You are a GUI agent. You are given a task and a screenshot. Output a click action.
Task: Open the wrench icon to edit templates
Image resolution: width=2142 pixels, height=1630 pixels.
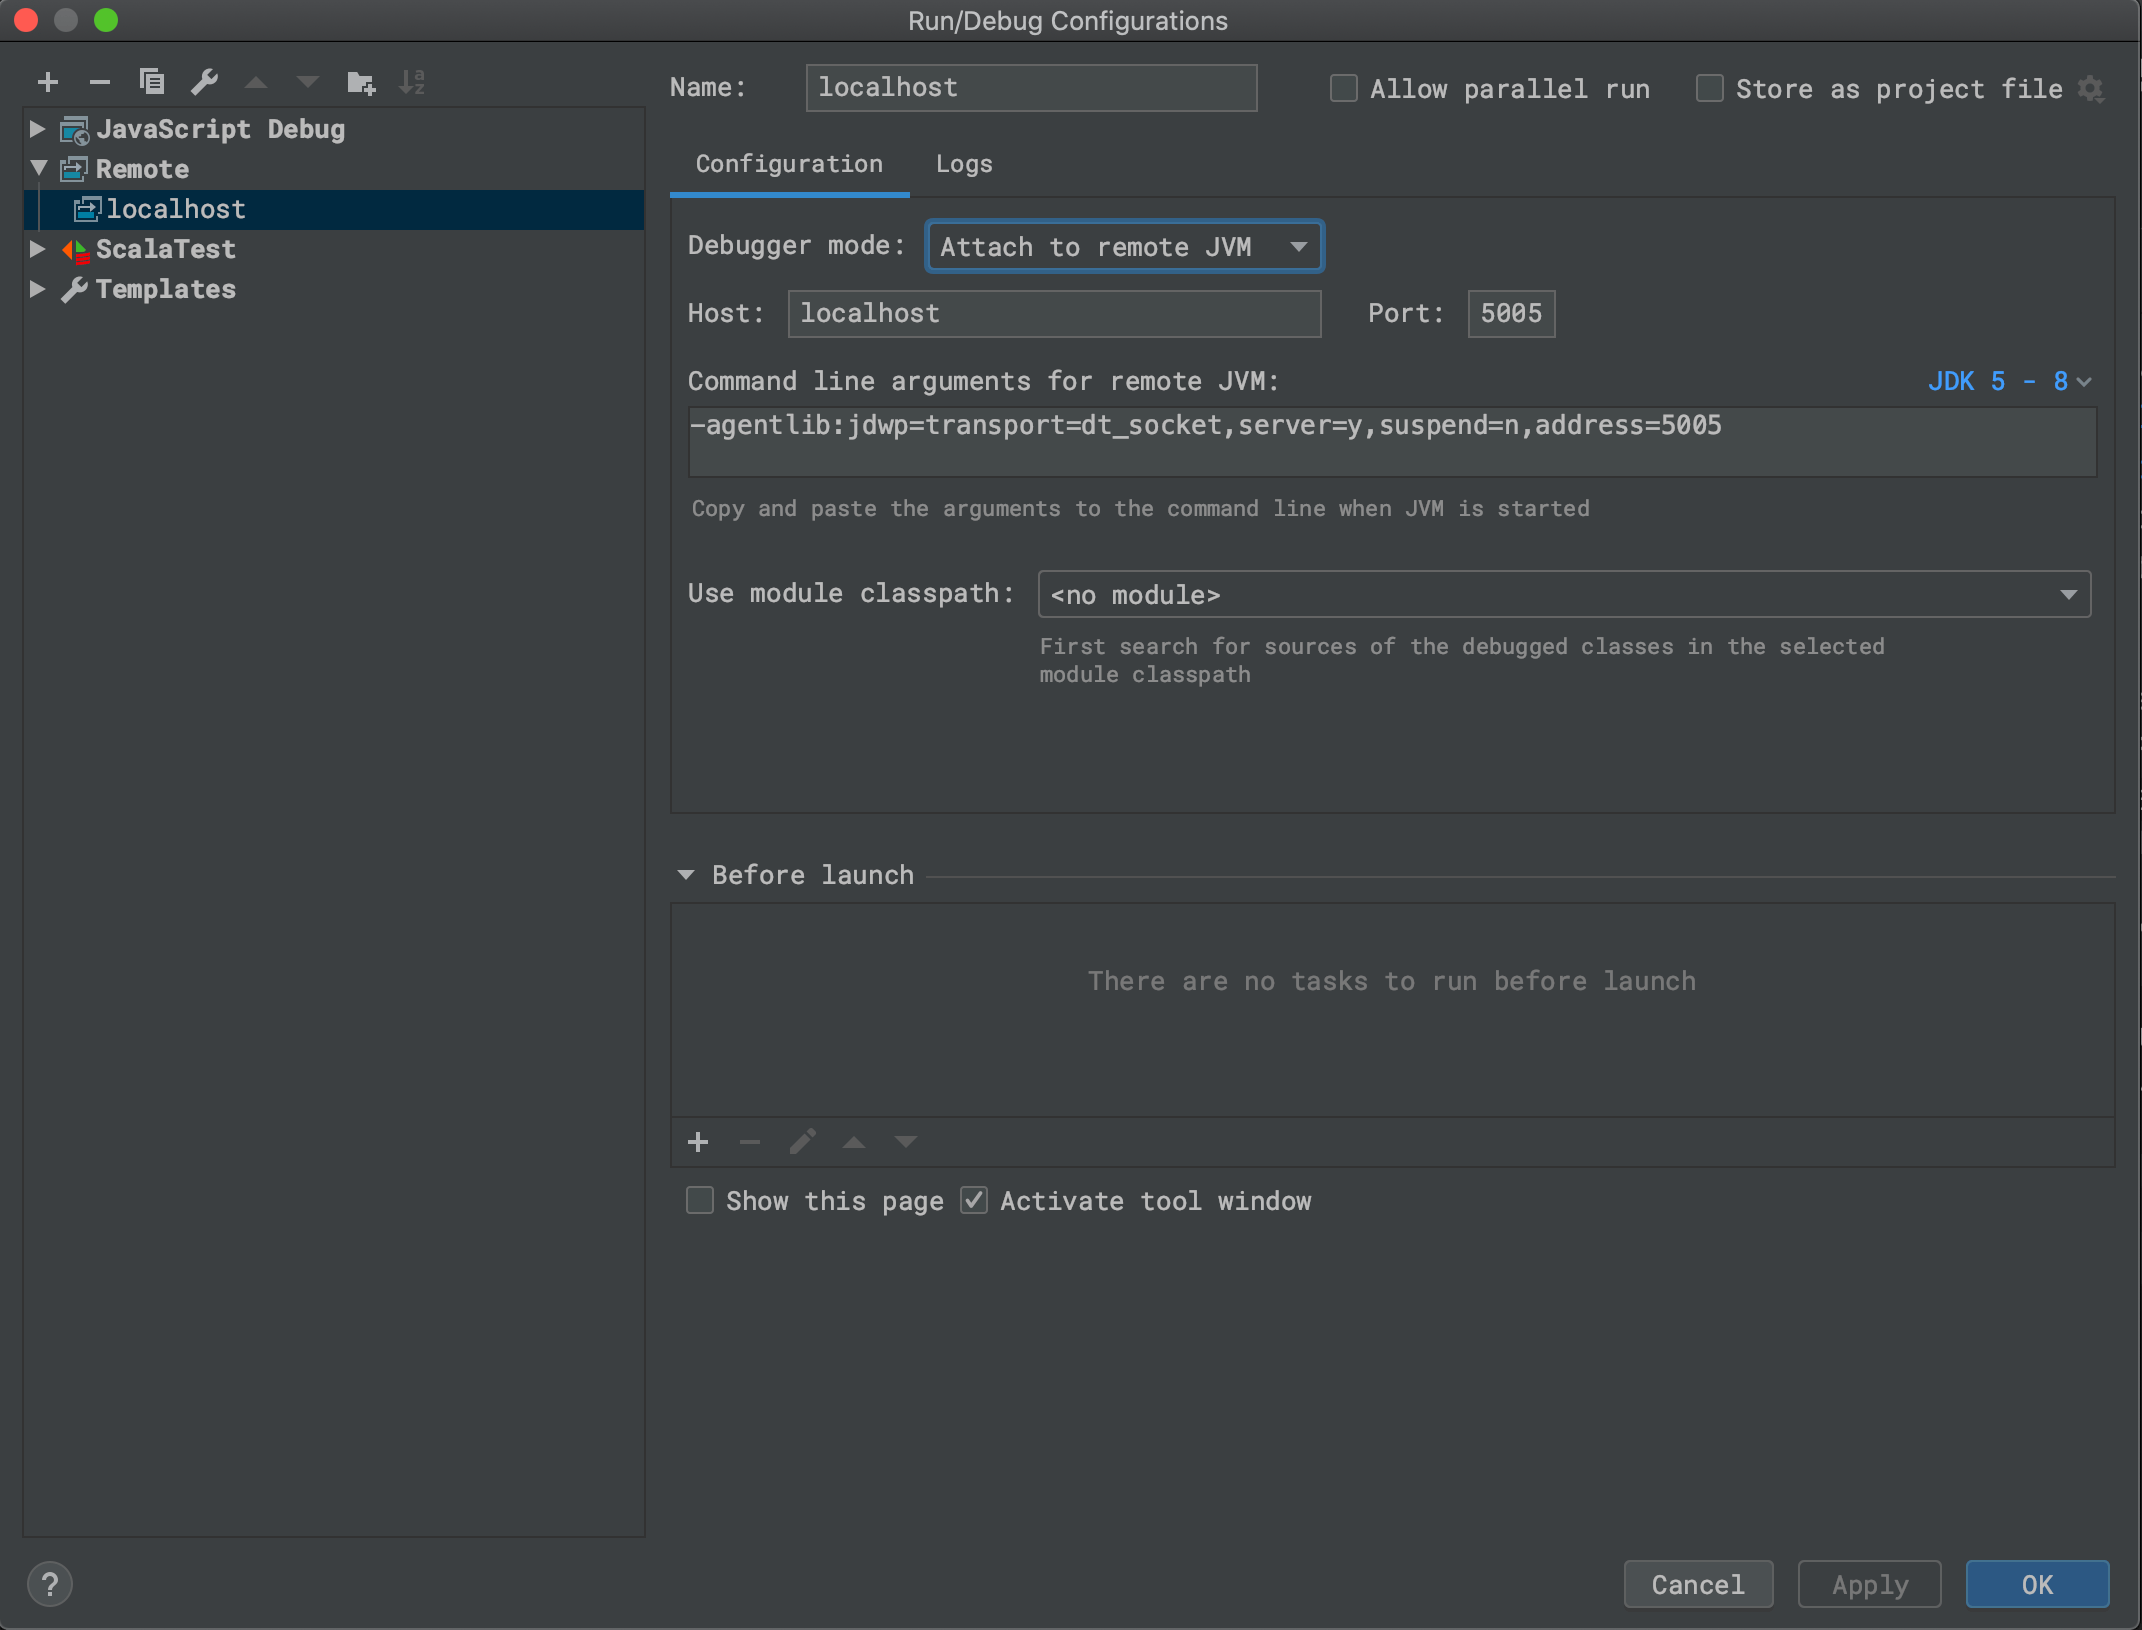pos(205,82)
